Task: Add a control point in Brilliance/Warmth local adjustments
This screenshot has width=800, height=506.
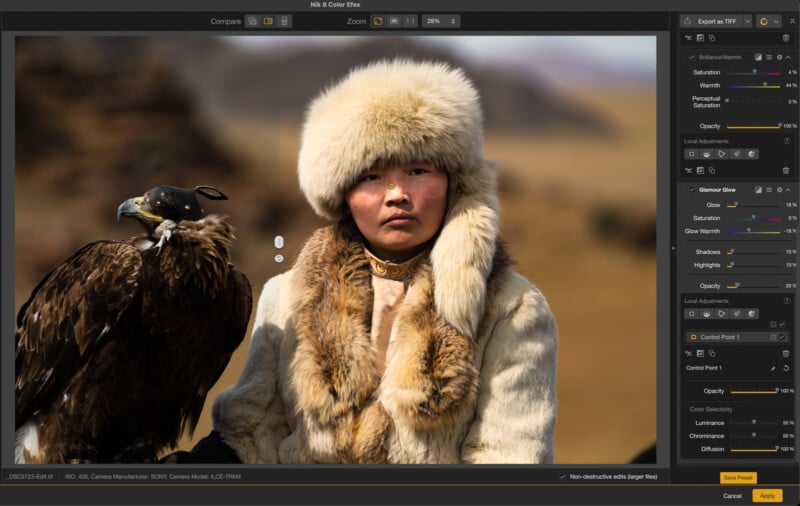Action: tap(690, 154)
